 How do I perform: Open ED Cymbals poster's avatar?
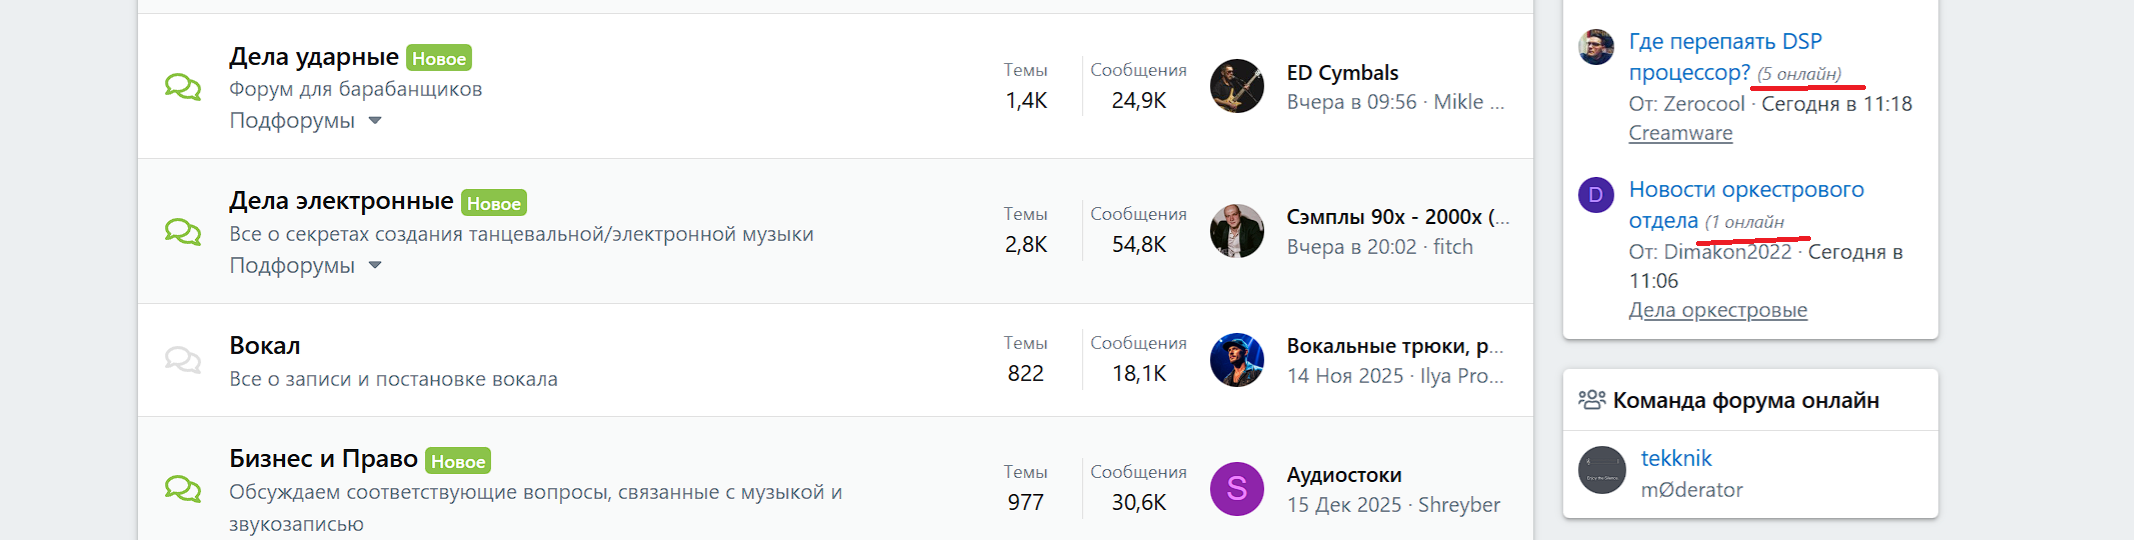(1237, 86)
